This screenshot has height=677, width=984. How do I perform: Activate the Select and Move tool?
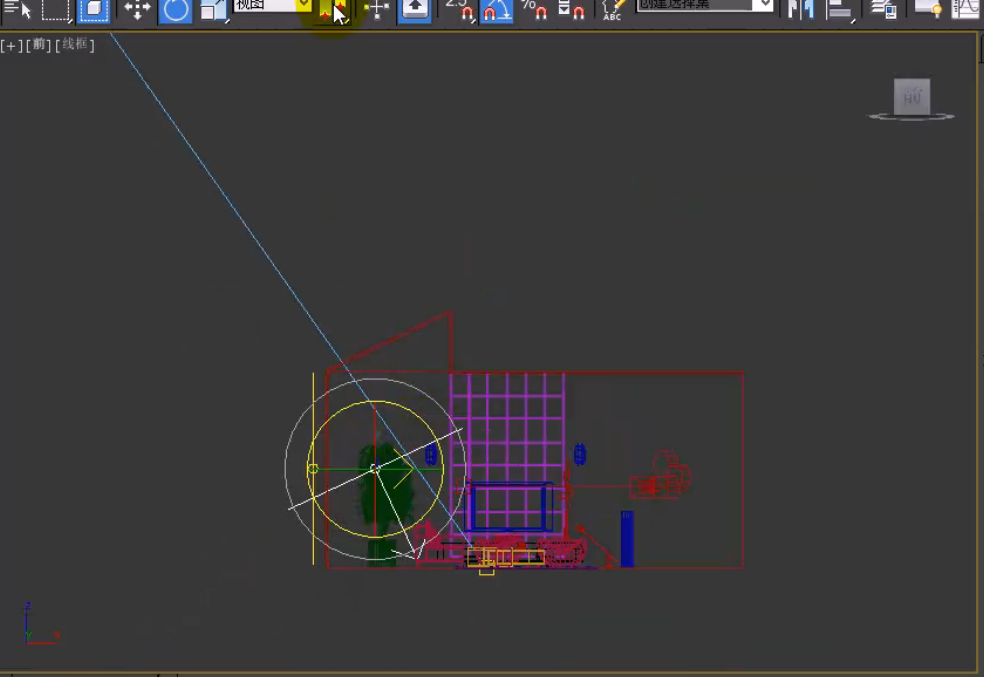[137, 10]
